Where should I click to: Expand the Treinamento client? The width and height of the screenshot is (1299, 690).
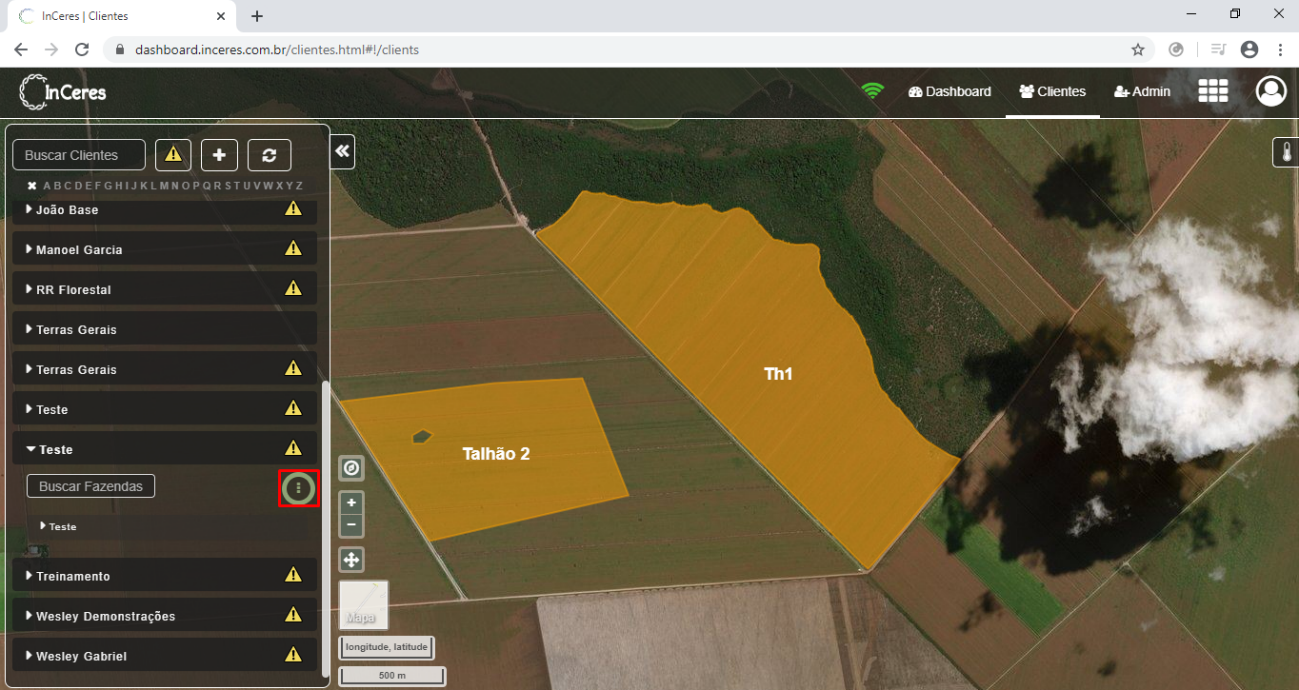(29, 576)
